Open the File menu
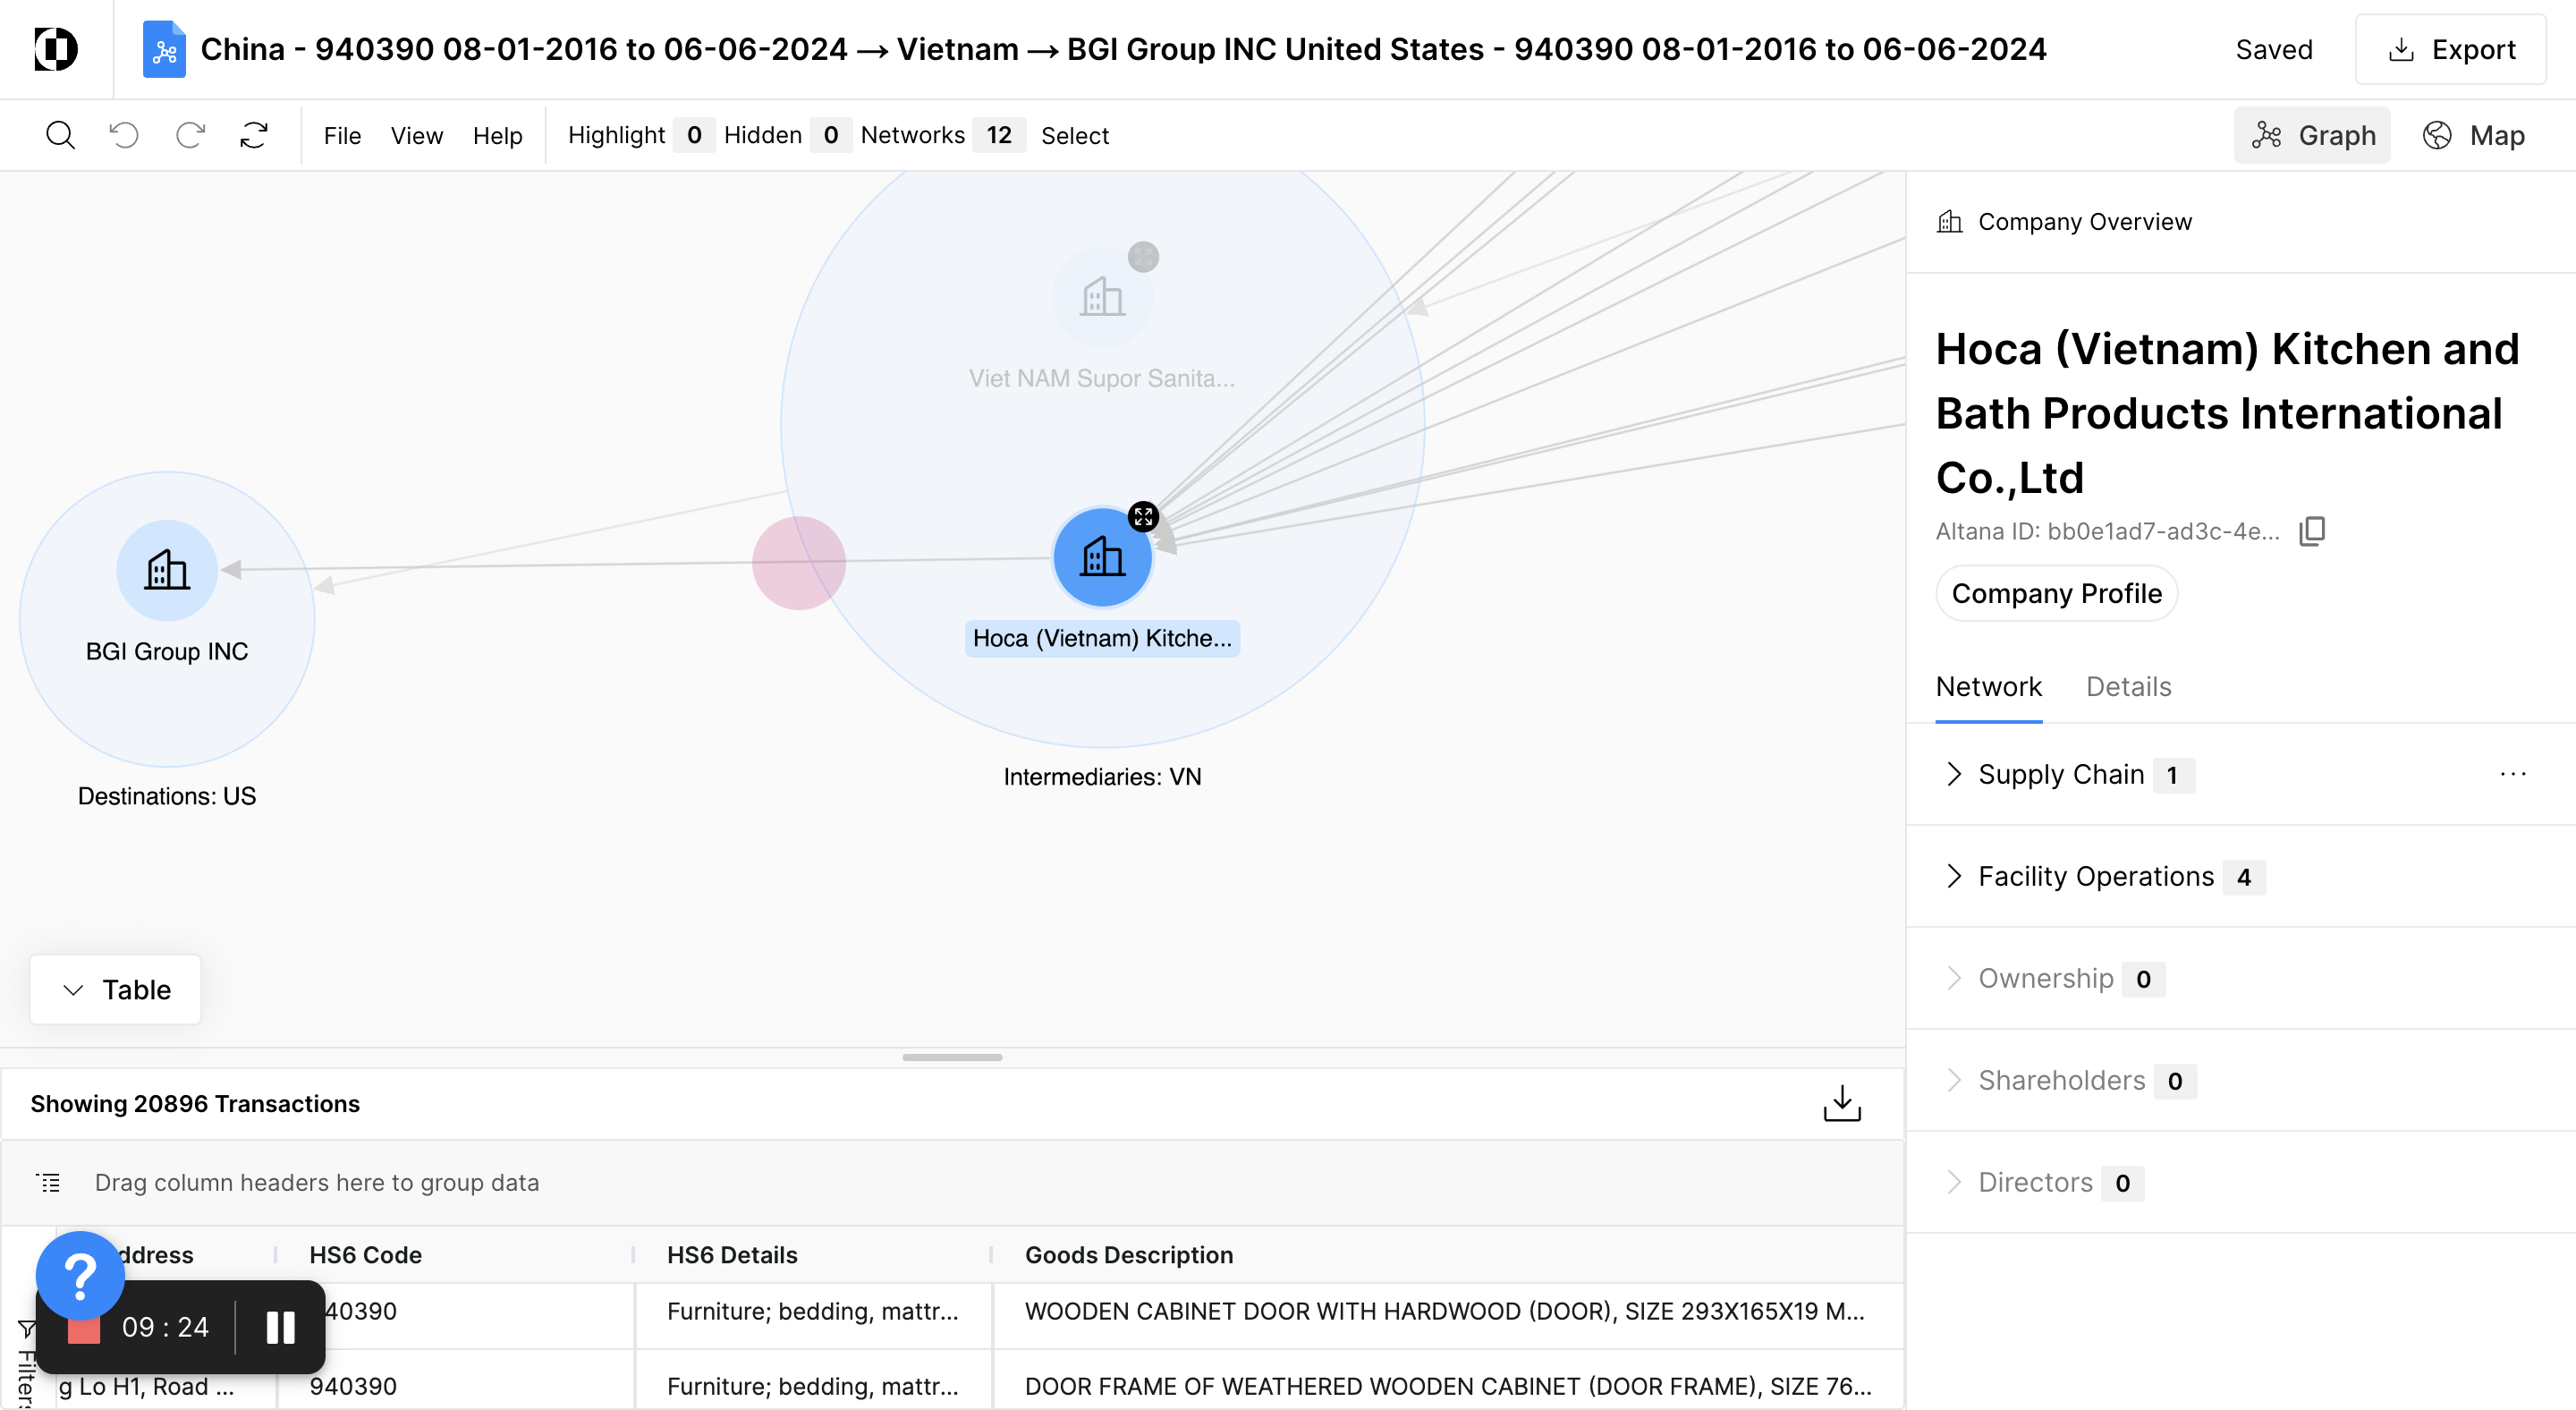Viewport: 2576px width, 1410px height. (342, 135)
